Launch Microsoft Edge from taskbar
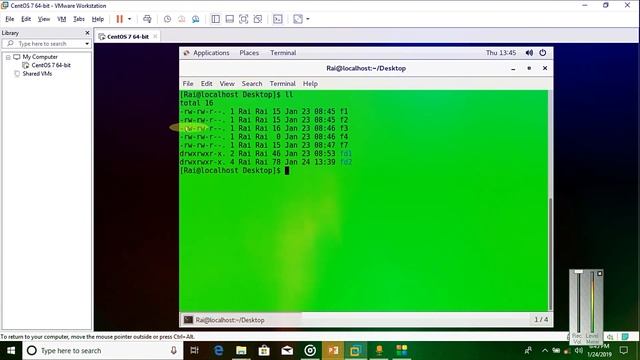 tap(218, 351)
